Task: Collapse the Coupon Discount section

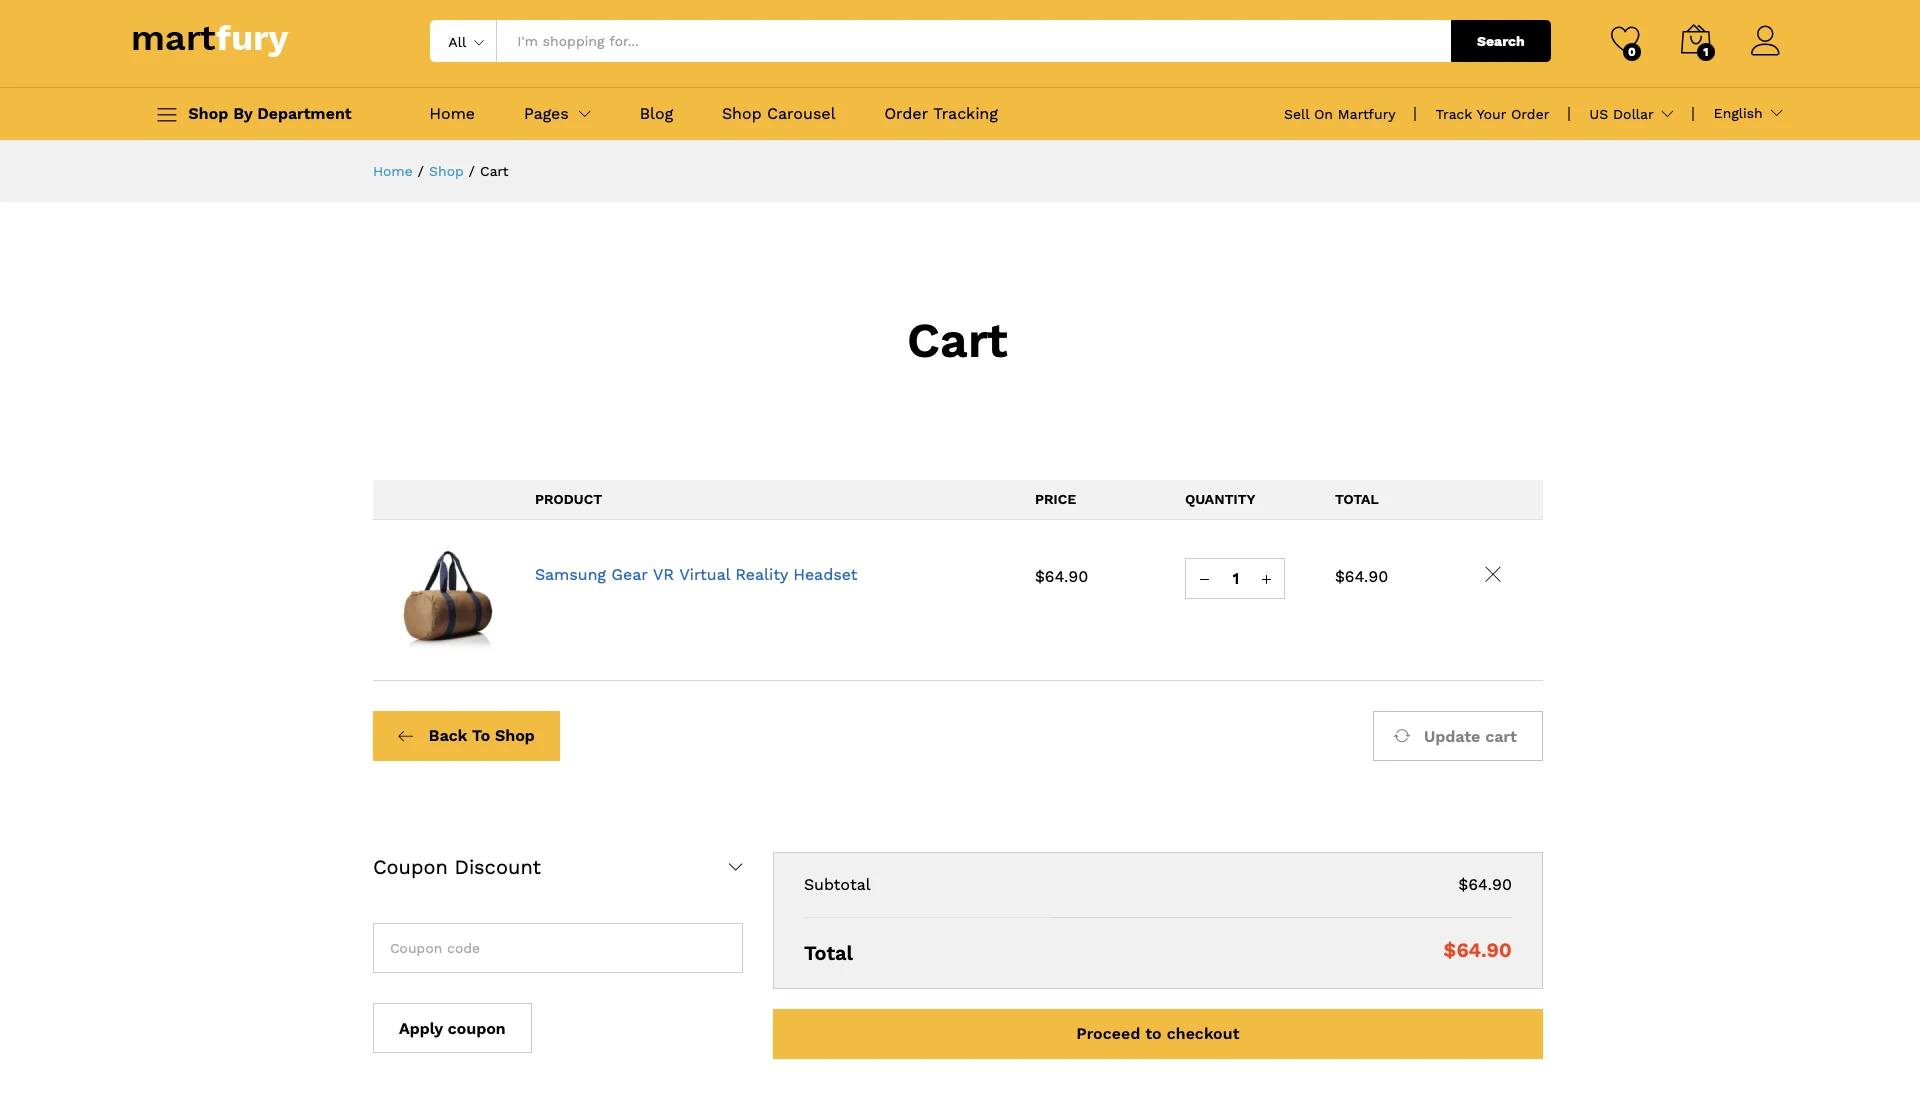Action: 735,867
